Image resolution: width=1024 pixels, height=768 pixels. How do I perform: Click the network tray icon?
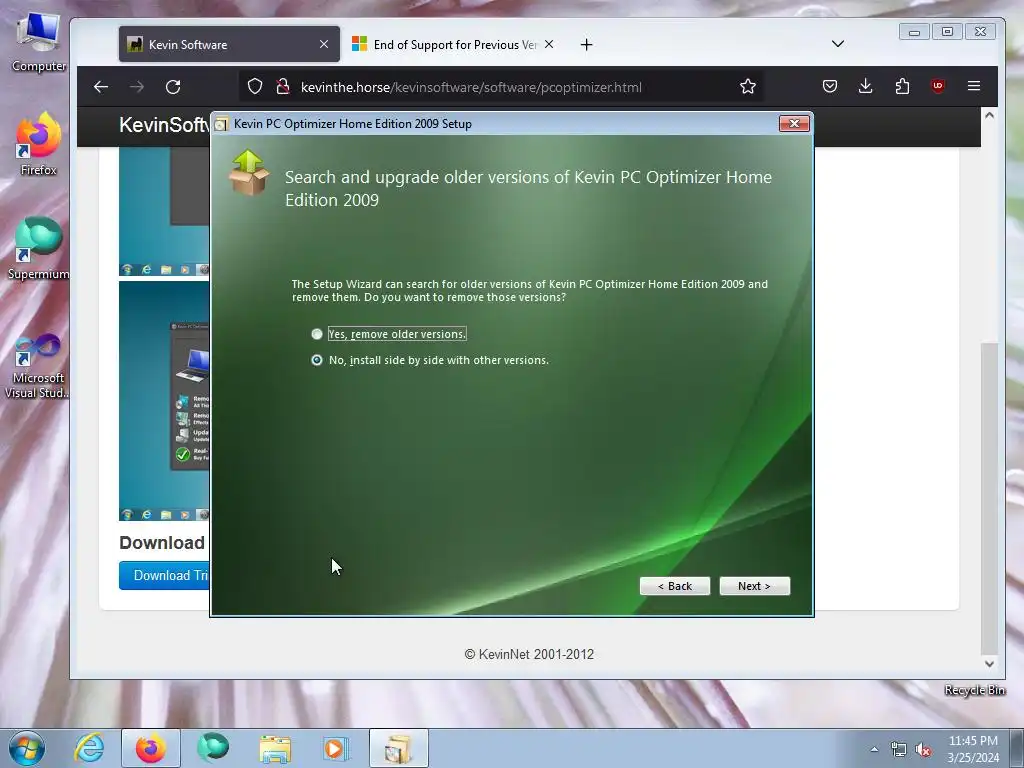point(899,750)
